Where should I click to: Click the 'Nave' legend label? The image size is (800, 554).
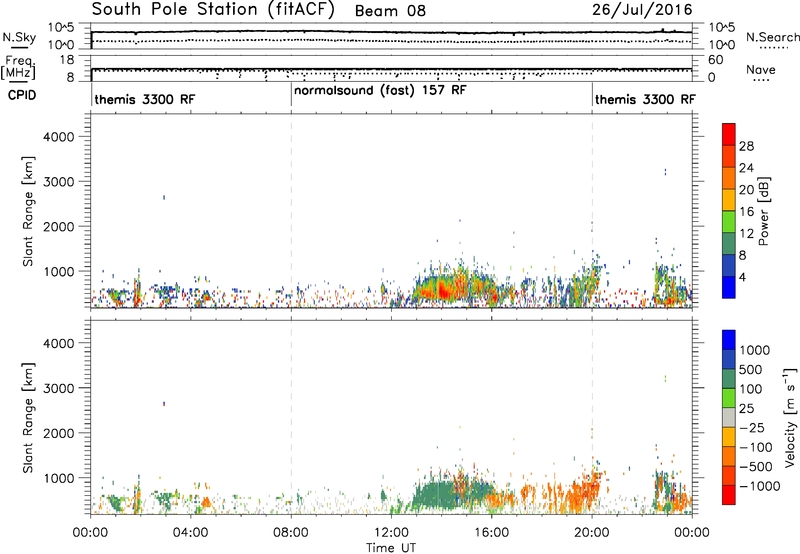761,70
